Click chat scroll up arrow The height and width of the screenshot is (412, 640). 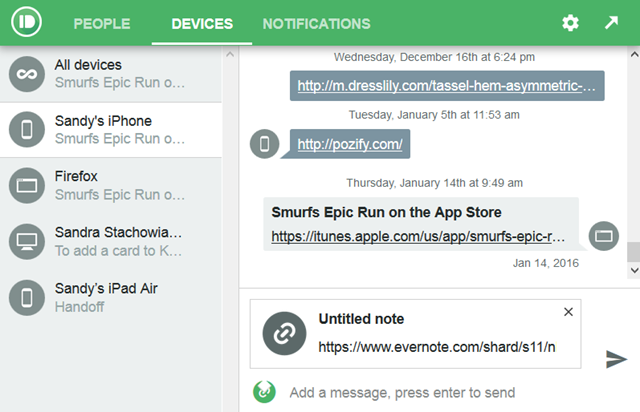pyautogui.click(x=634, y=54)
